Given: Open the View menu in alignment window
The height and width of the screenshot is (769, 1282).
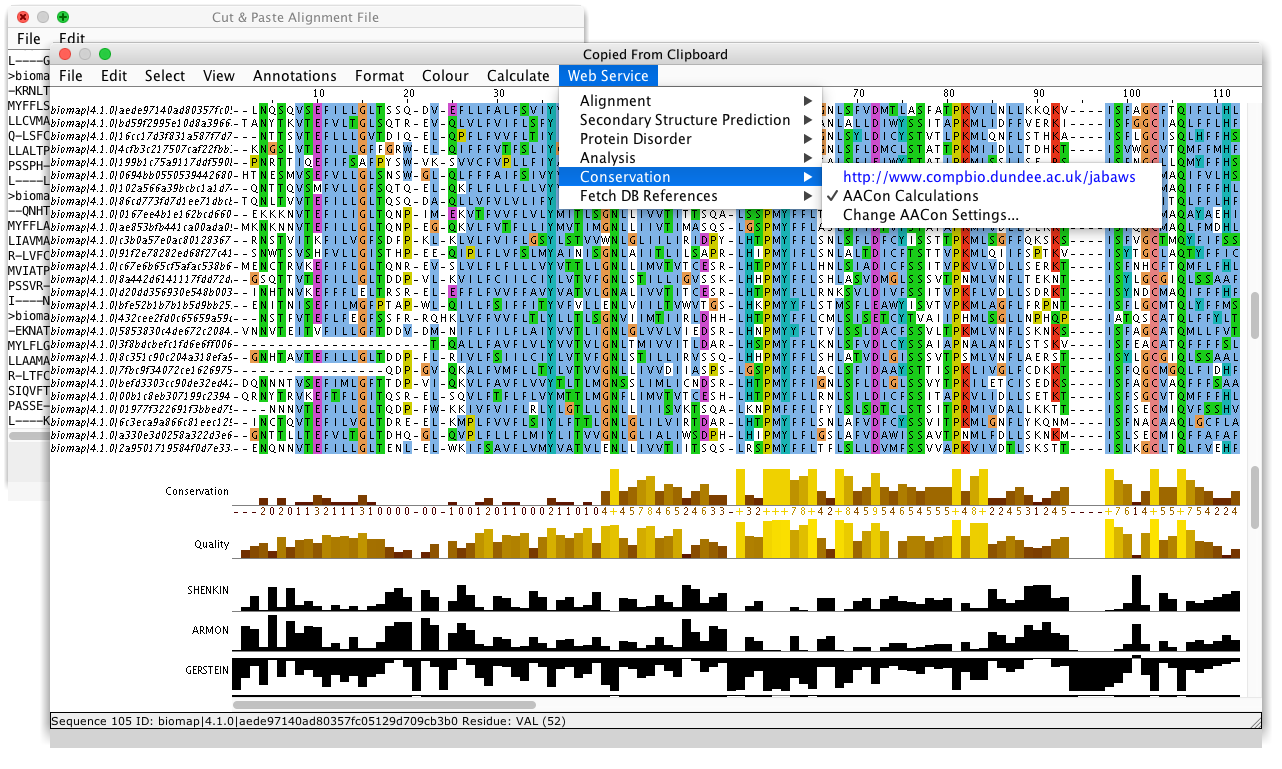Looking at the screenshot, I should 218,76.
